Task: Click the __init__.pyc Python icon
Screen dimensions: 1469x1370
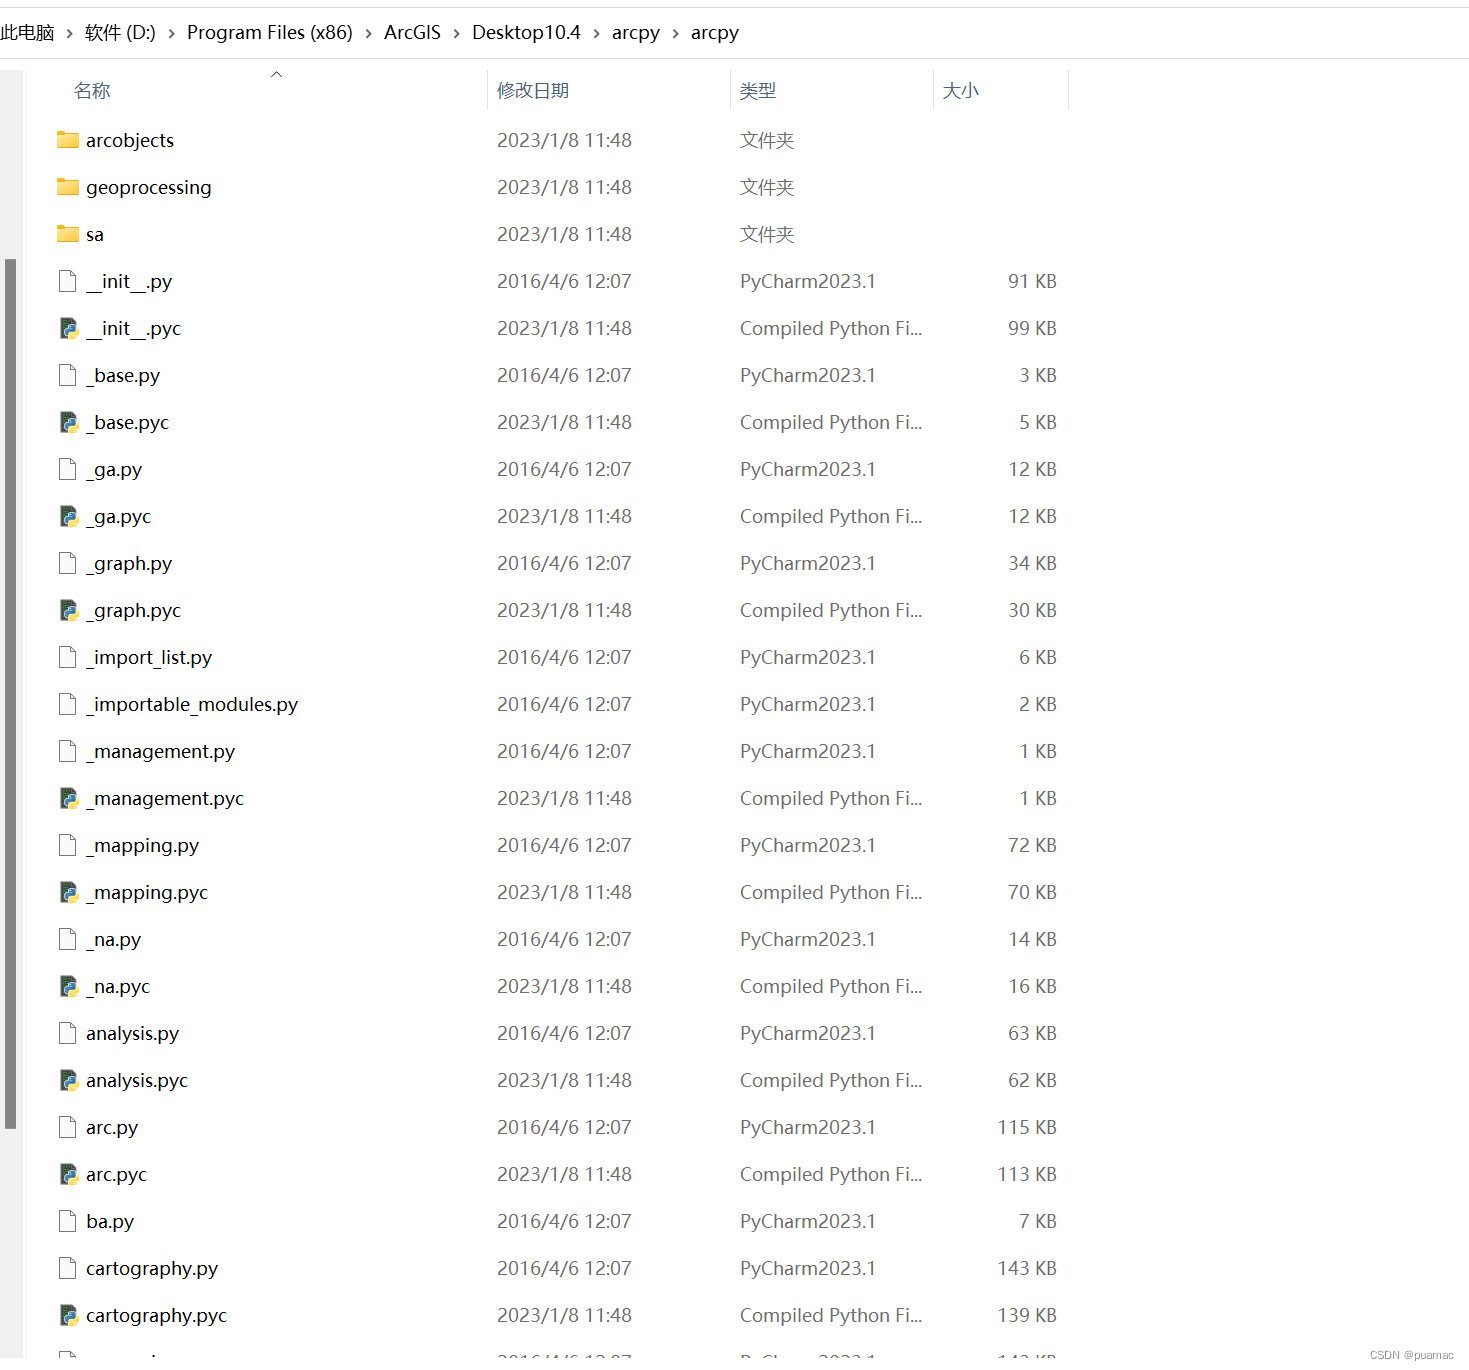Action: coord(68,328)
